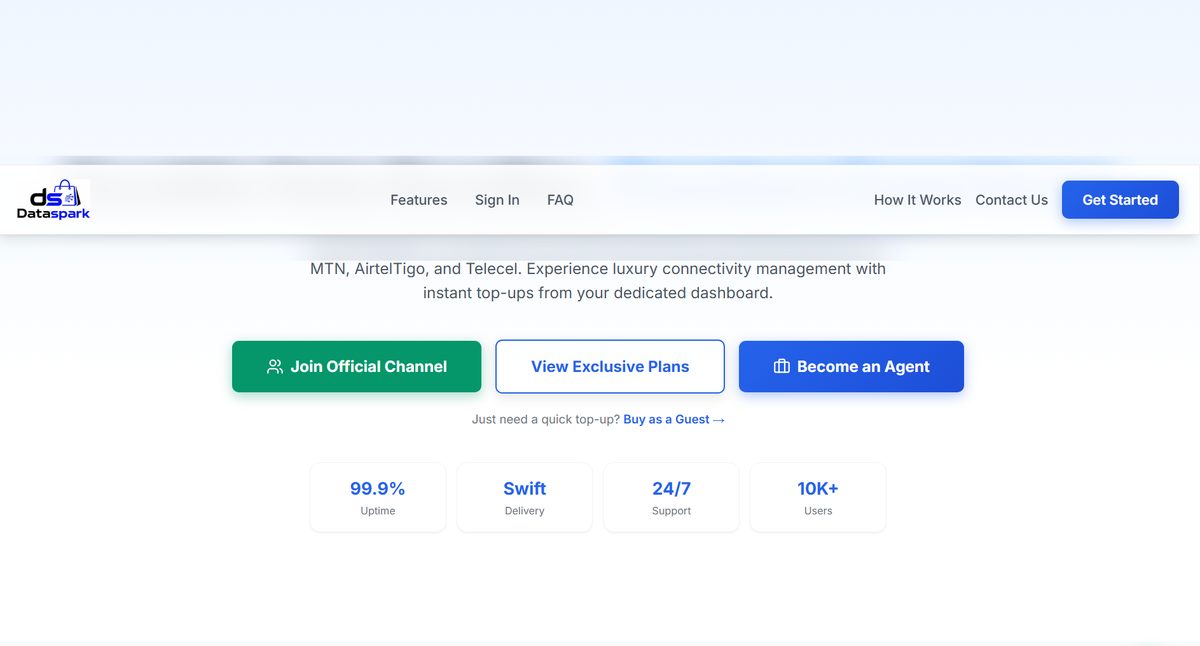This screenshot has width=1200, height=646.
Task: Click 'Just need a quick top-up?' text
Action: (x=545, y=420)
